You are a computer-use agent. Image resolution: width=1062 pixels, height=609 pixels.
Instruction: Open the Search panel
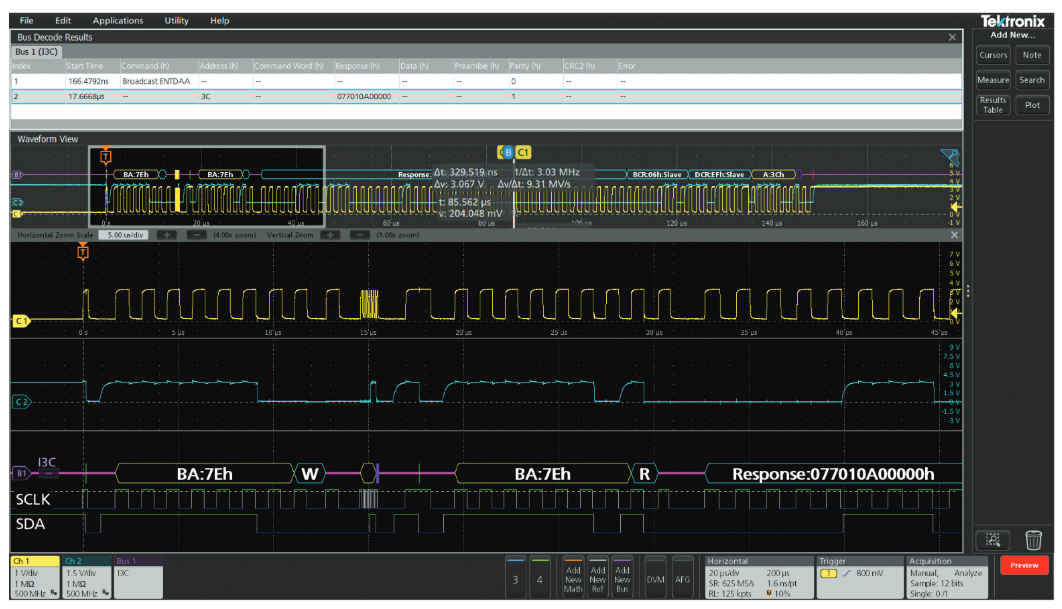(x=1031, y=80)
